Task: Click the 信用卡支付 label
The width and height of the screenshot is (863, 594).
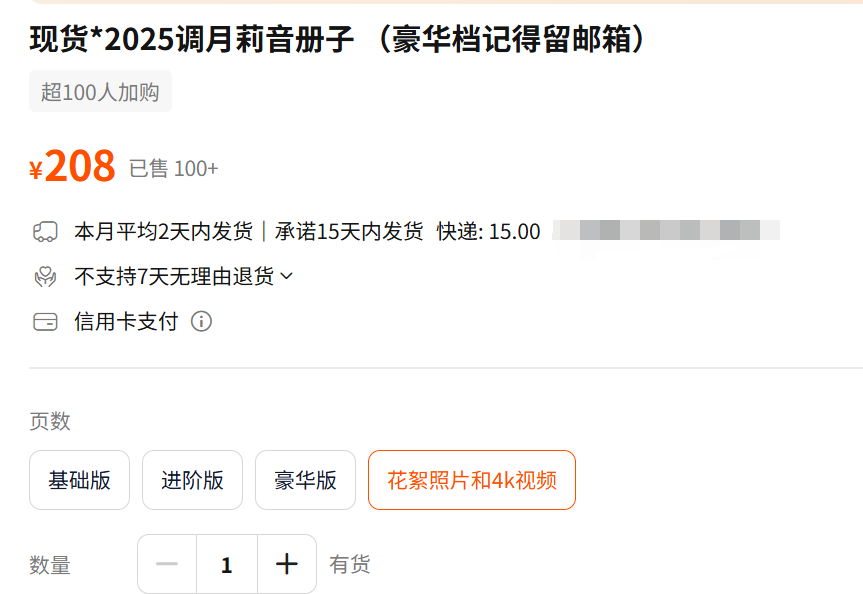Action: click(x=126, y=322)
